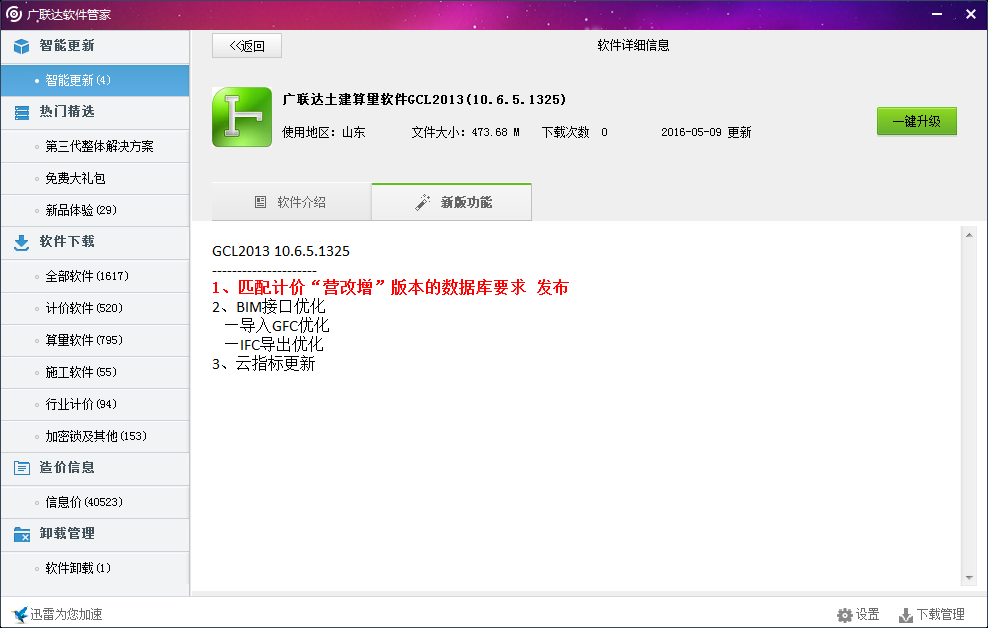This screenshot has width=988, height=628.
Task: Select the 新版功能 tab
Action: pos(452,202)
